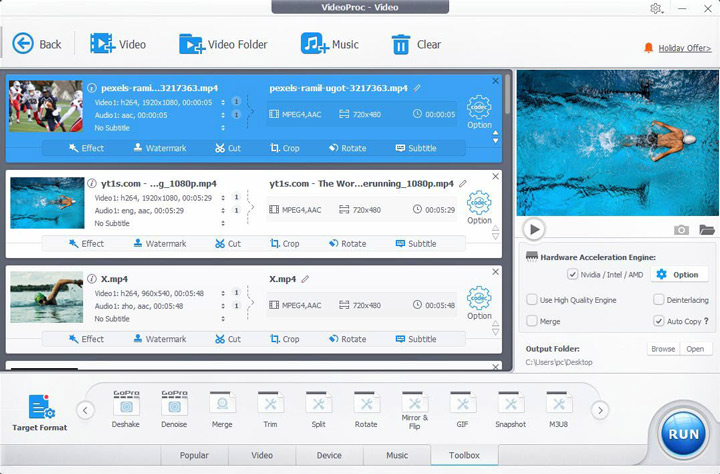Enable Use High Quality Engine

pos(532,300)
